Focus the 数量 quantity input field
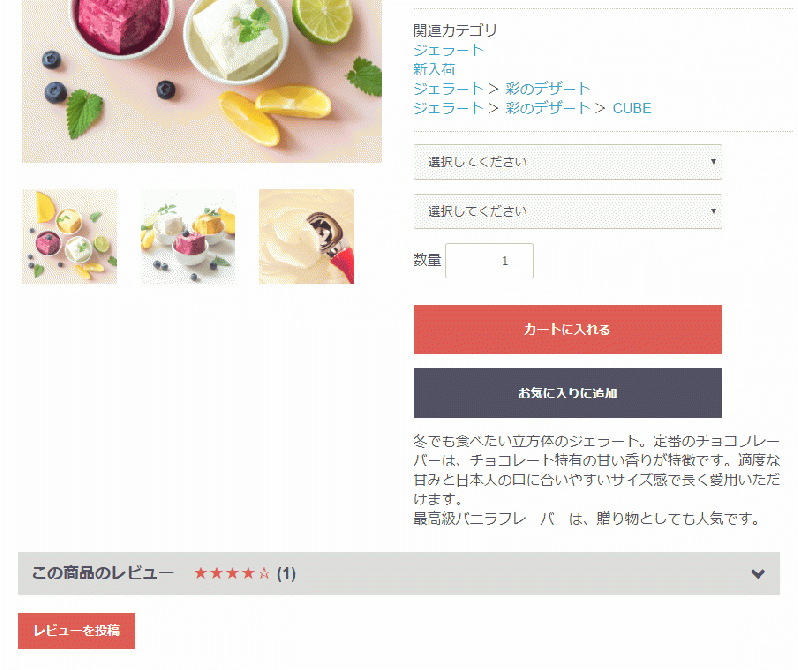 [489, 261]
